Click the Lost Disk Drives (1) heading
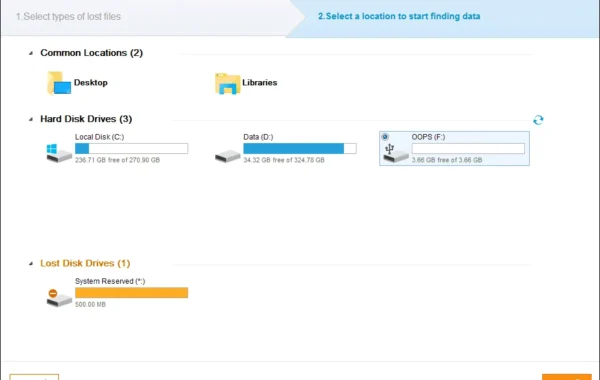Image resolution: width=600 pixels, height=380 pixels. pos(85,263)
